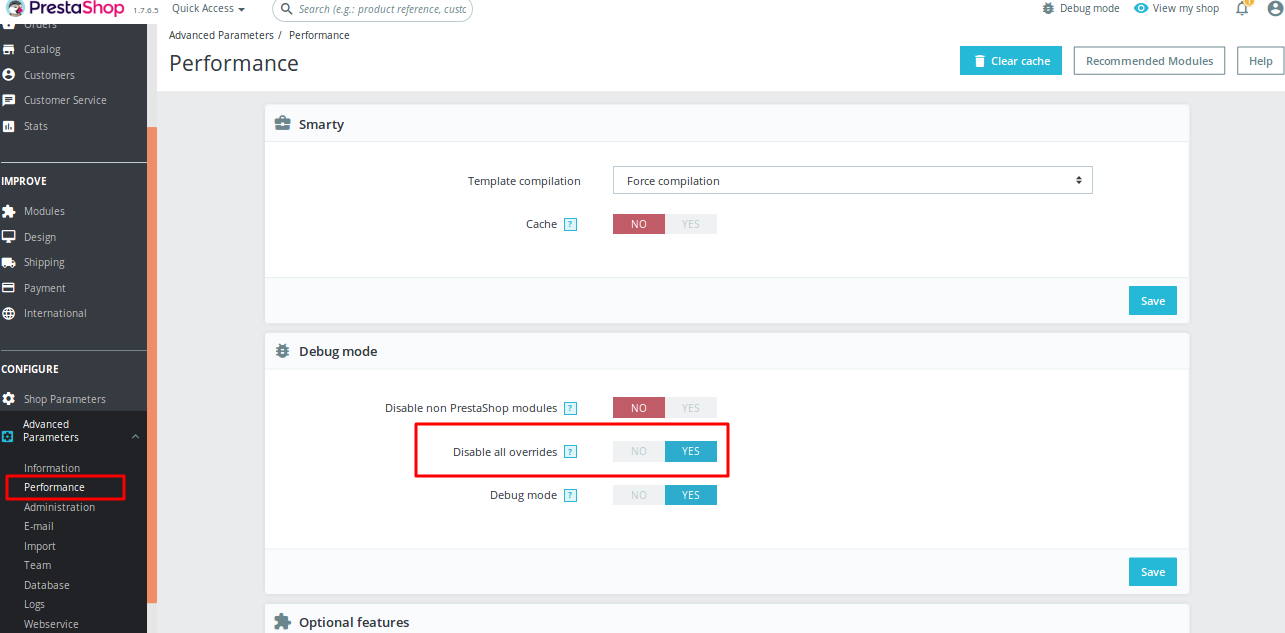Open Administration submenu item

[60, 507]
